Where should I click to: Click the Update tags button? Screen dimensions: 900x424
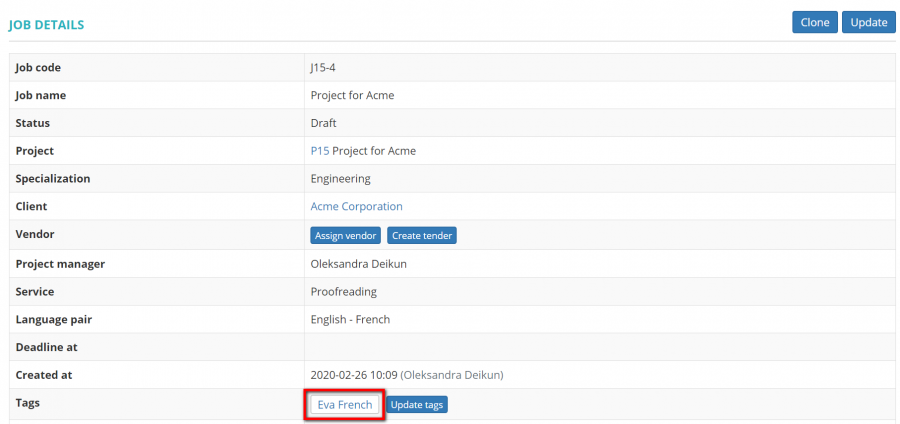417,405
